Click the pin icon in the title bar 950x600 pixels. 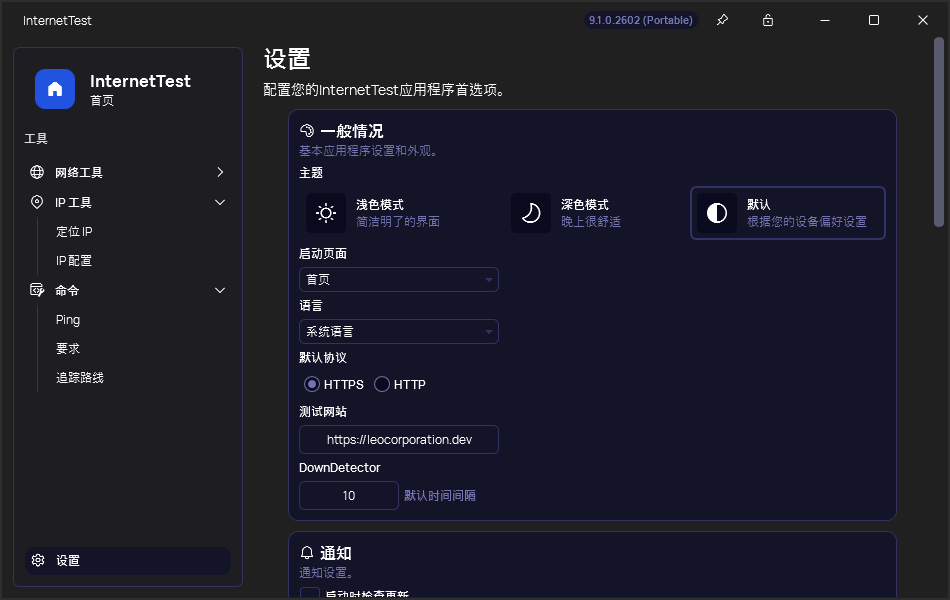722,20
